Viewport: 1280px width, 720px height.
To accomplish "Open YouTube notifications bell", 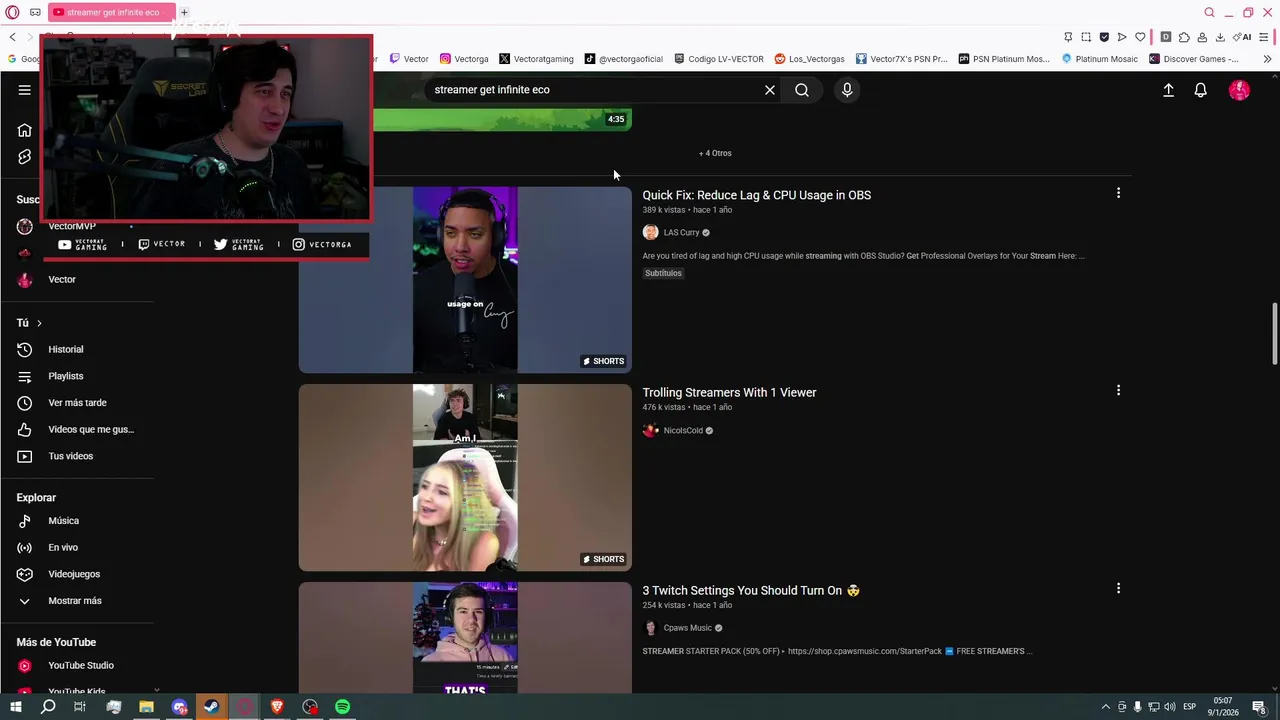I will click(1201, 90).
